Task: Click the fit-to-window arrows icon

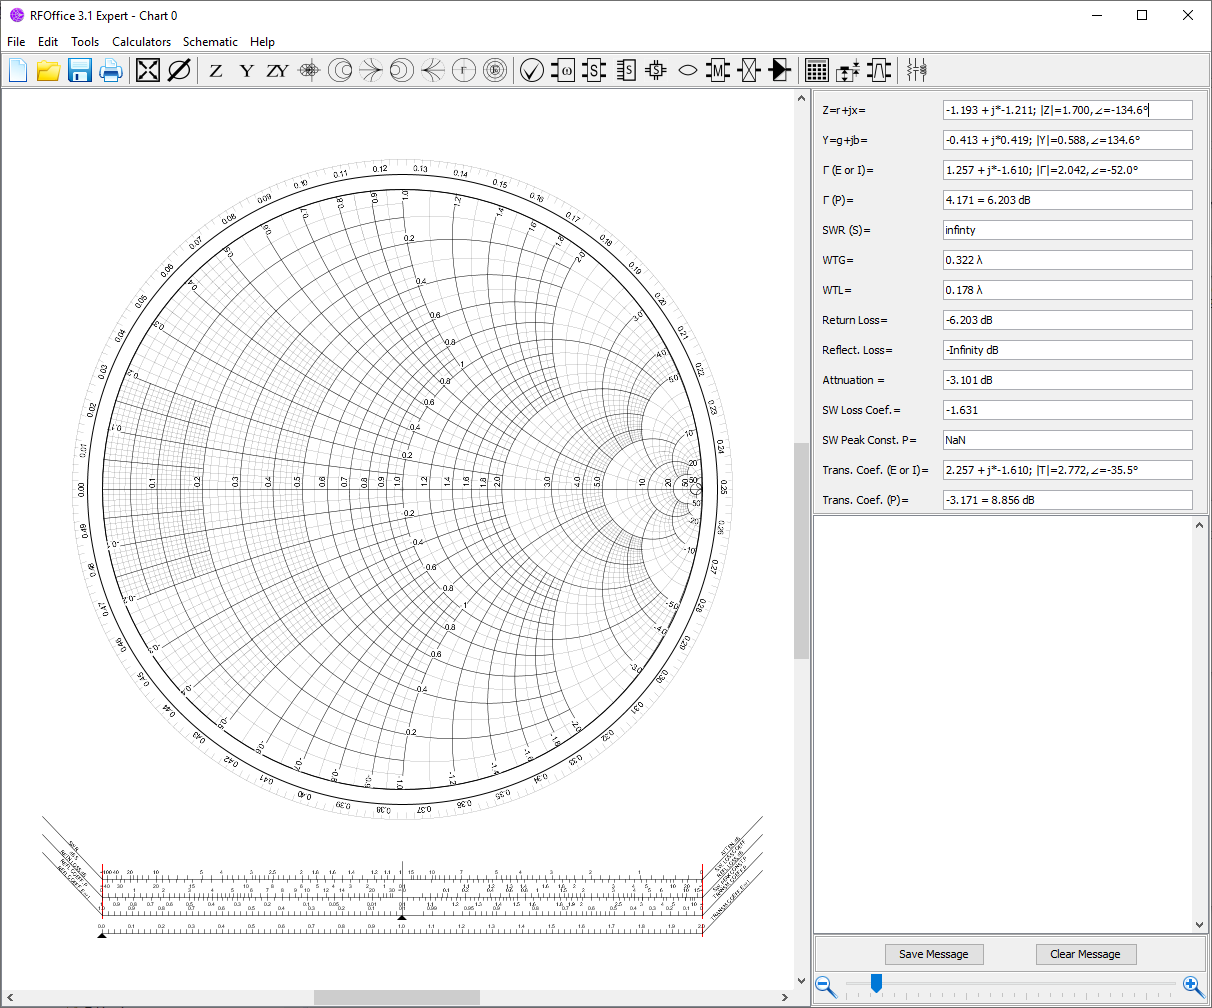Action: click(x=148, y=70)
